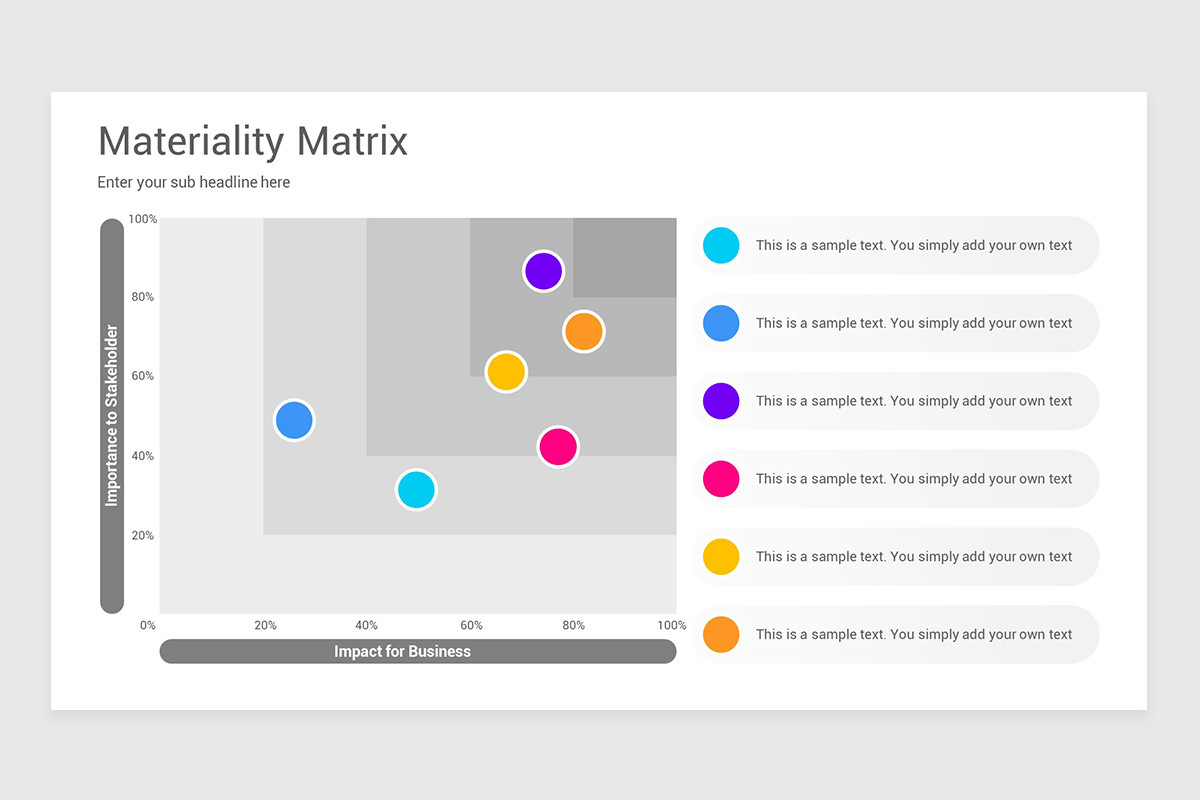Screen dimensions: 1200x800
Task: Select the blue circle in the legend
Action: pos(721,323)
